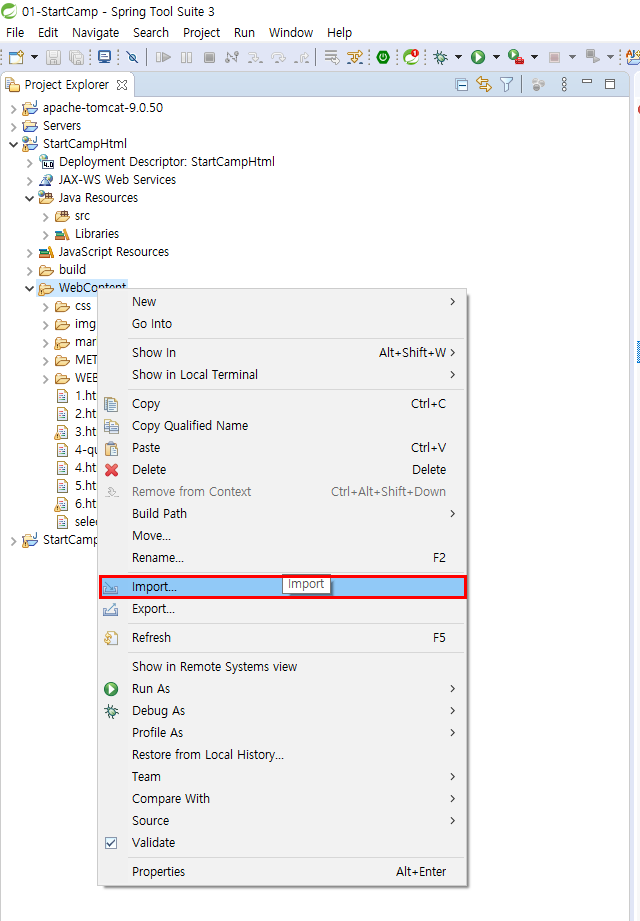Click the Run External Tools icon
The height and width of the screenshot is (921, 640).
point(516,57)
